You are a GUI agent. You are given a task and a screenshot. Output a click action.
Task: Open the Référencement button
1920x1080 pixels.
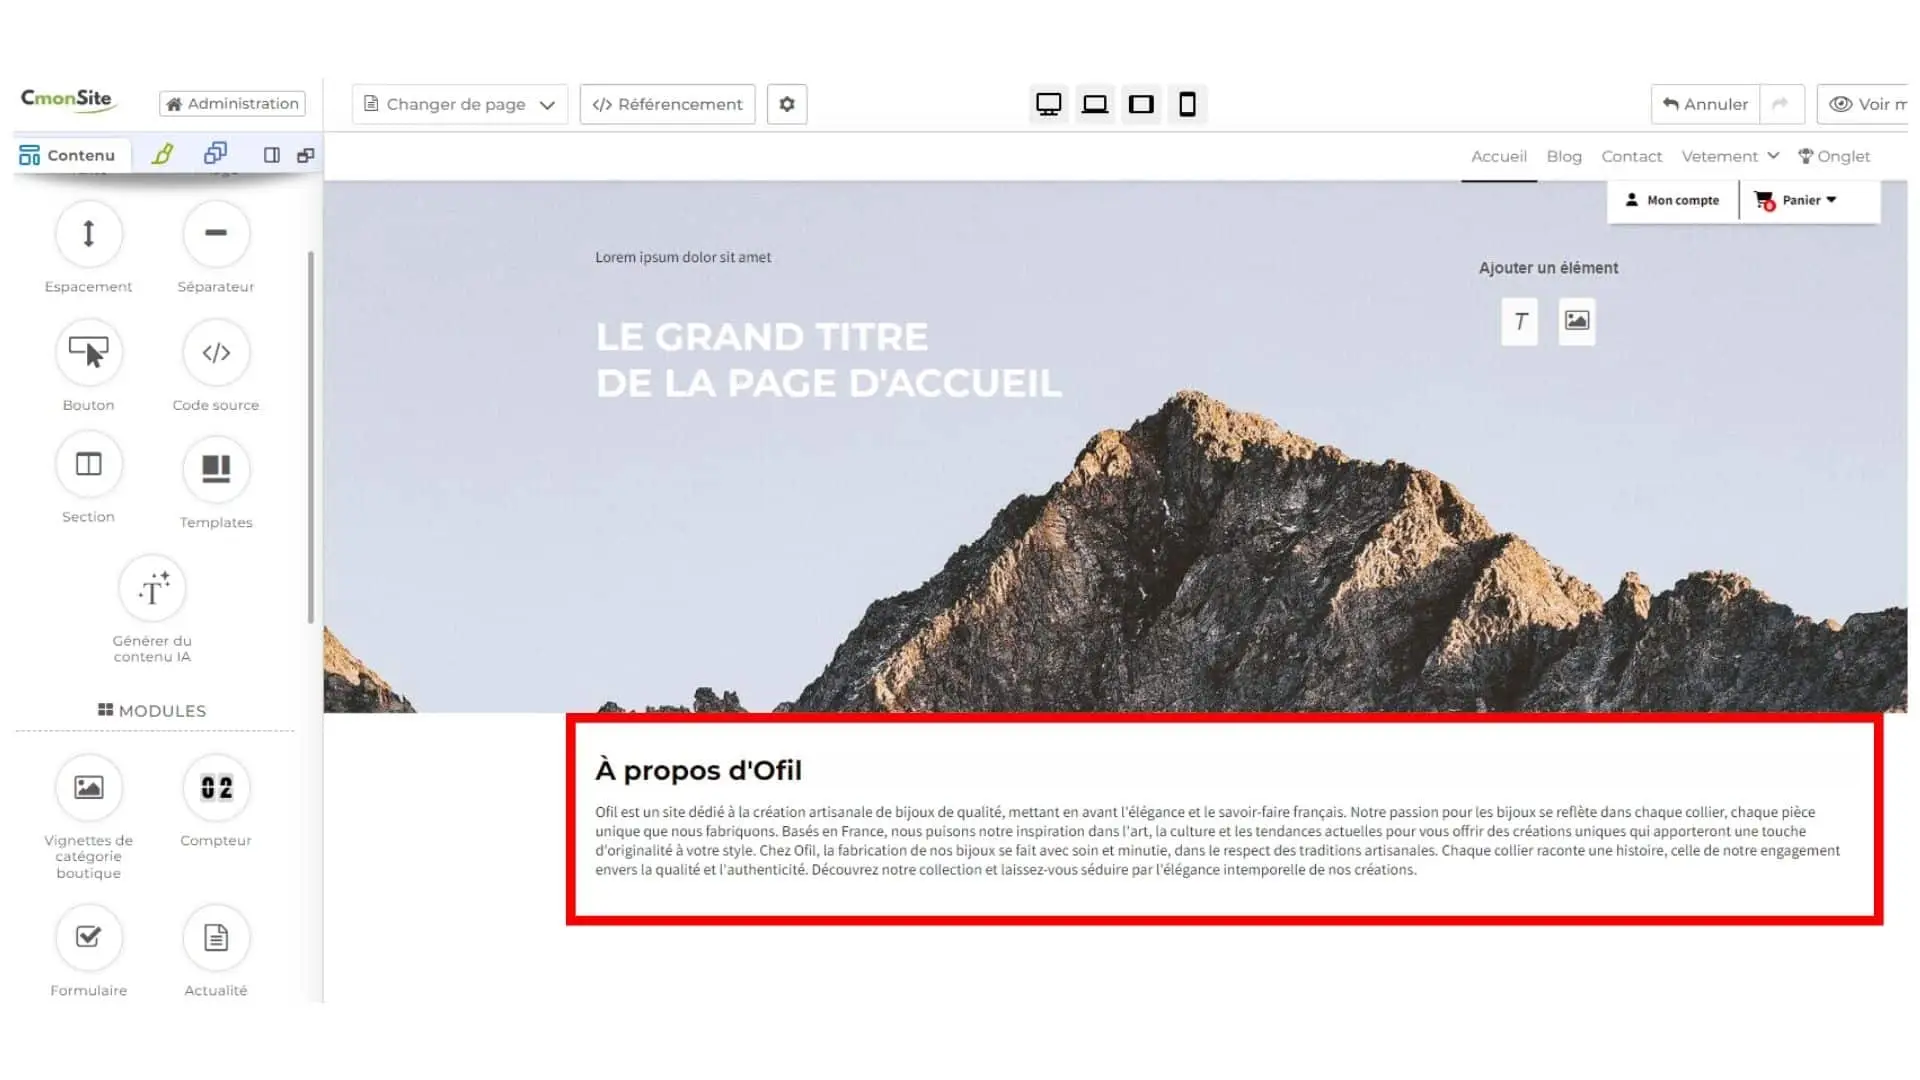667,104
